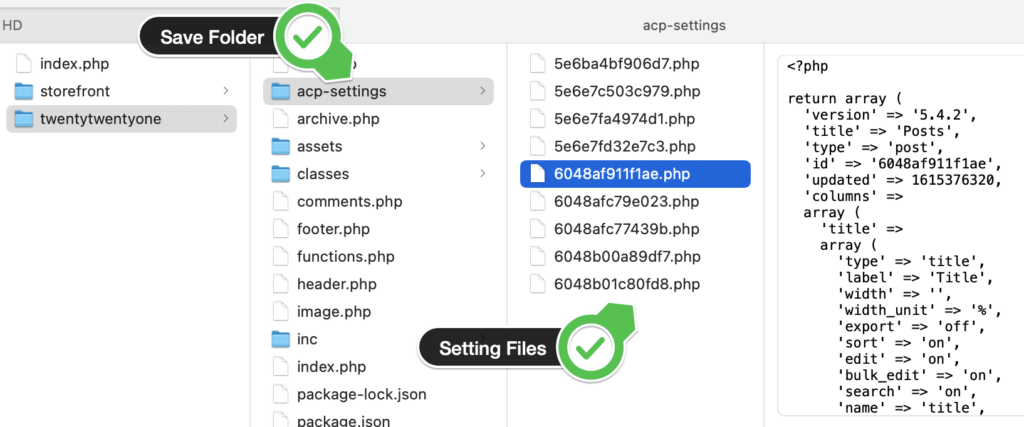1024x427 pixels.
Task: Click the acp-settings folder icon
Action: (x=280, y=92)
